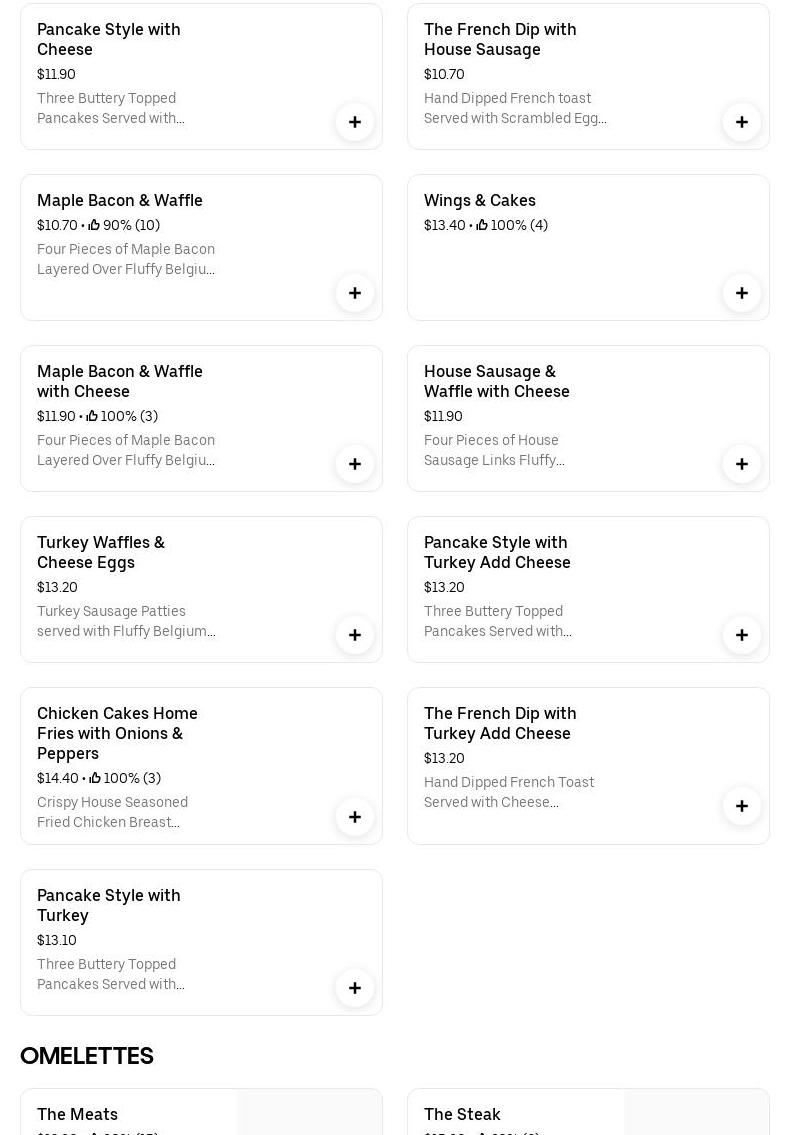Image resolution: width=804 pixels, height=1135 pixels.
Task: Open Chicken Cakes Home Fries description text
Action: point(112,812)
